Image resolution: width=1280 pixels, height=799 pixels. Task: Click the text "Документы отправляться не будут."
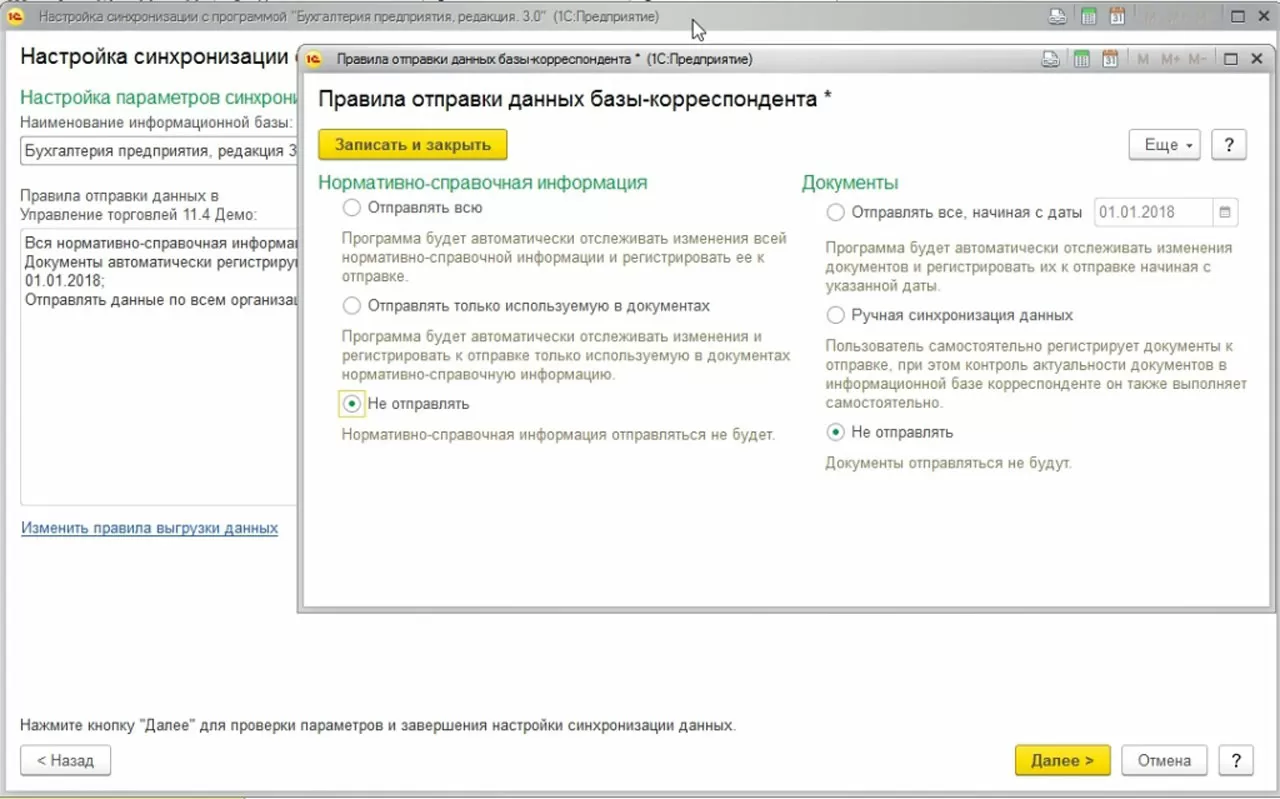click(x=948, y=463)
